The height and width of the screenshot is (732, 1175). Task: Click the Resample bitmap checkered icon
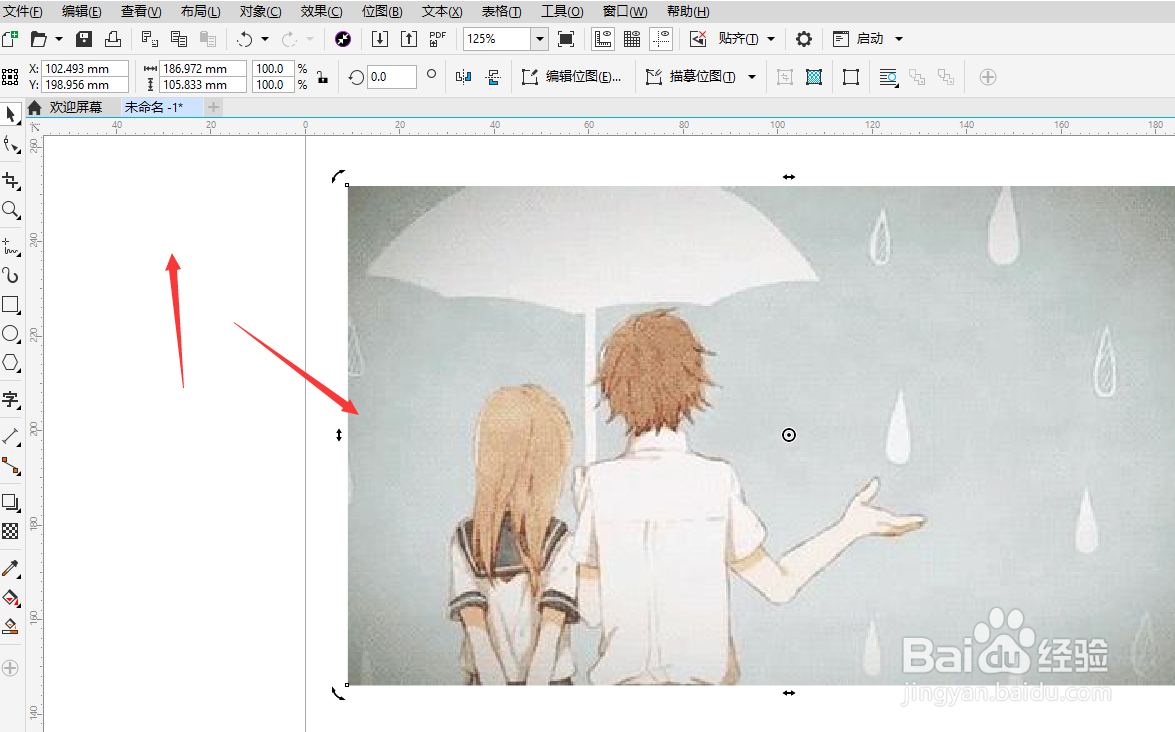point(814,76)
